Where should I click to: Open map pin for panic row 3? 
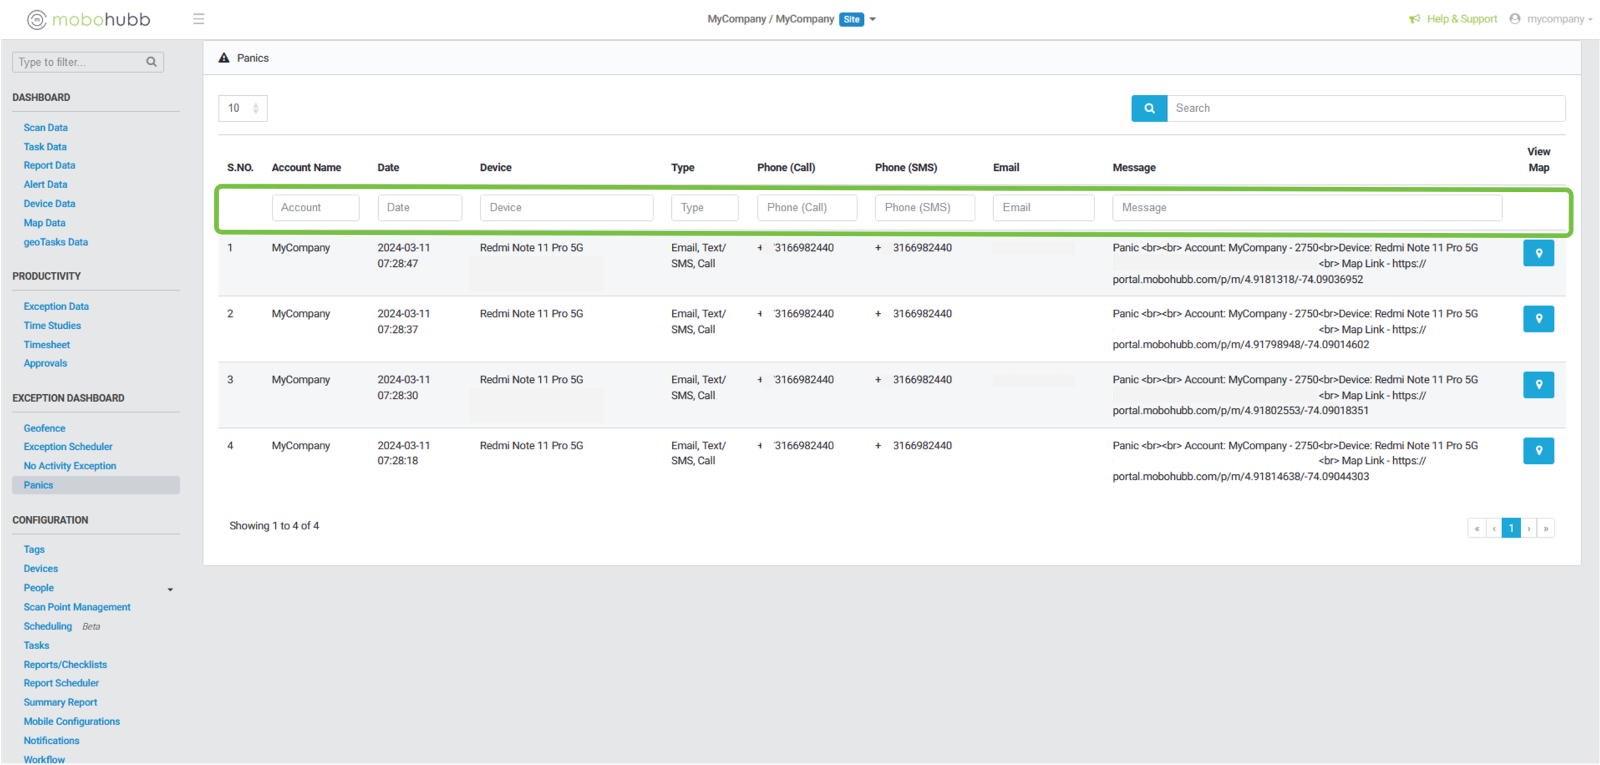(1538, 385)
